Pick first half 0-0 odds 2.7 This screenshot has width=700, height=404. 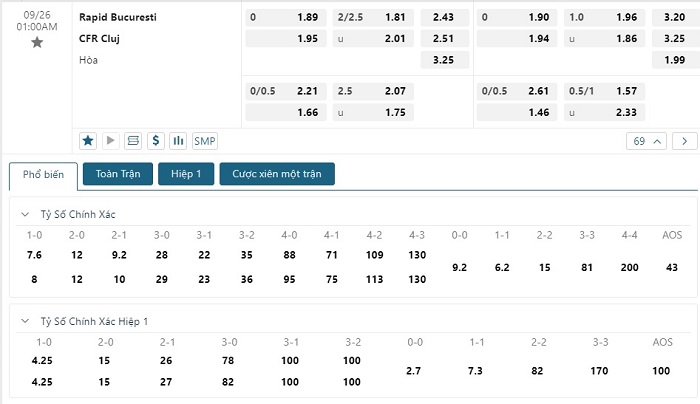413,371
